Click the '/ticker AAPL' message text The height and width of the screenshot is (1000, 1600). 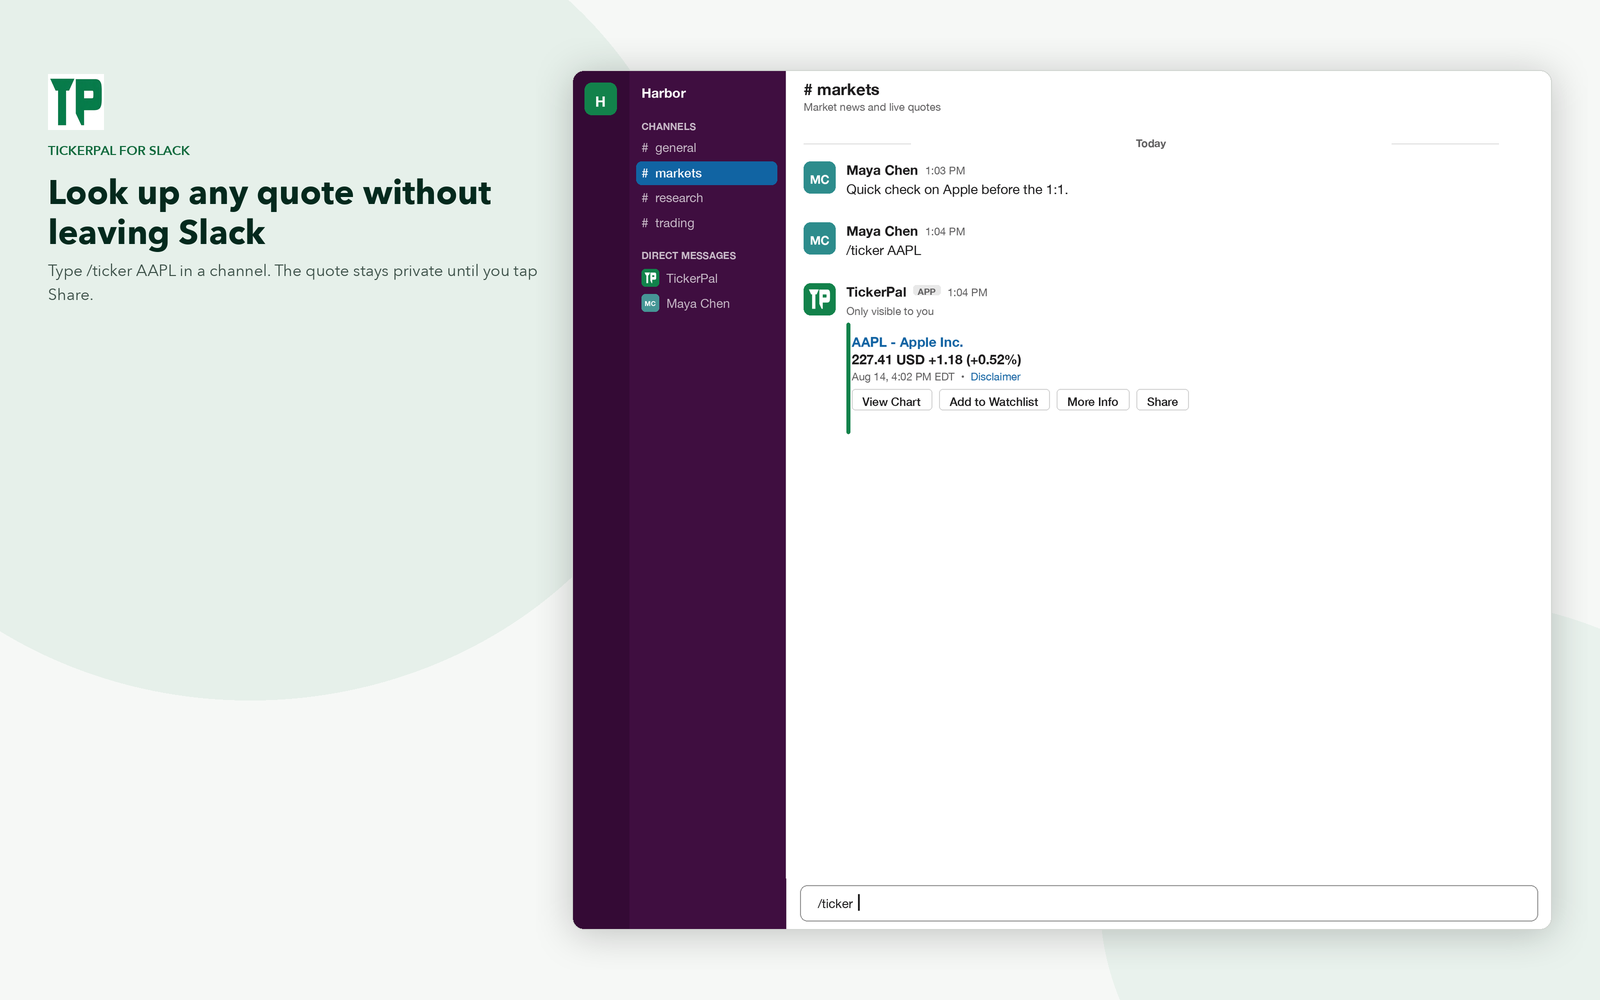[883, 250]
